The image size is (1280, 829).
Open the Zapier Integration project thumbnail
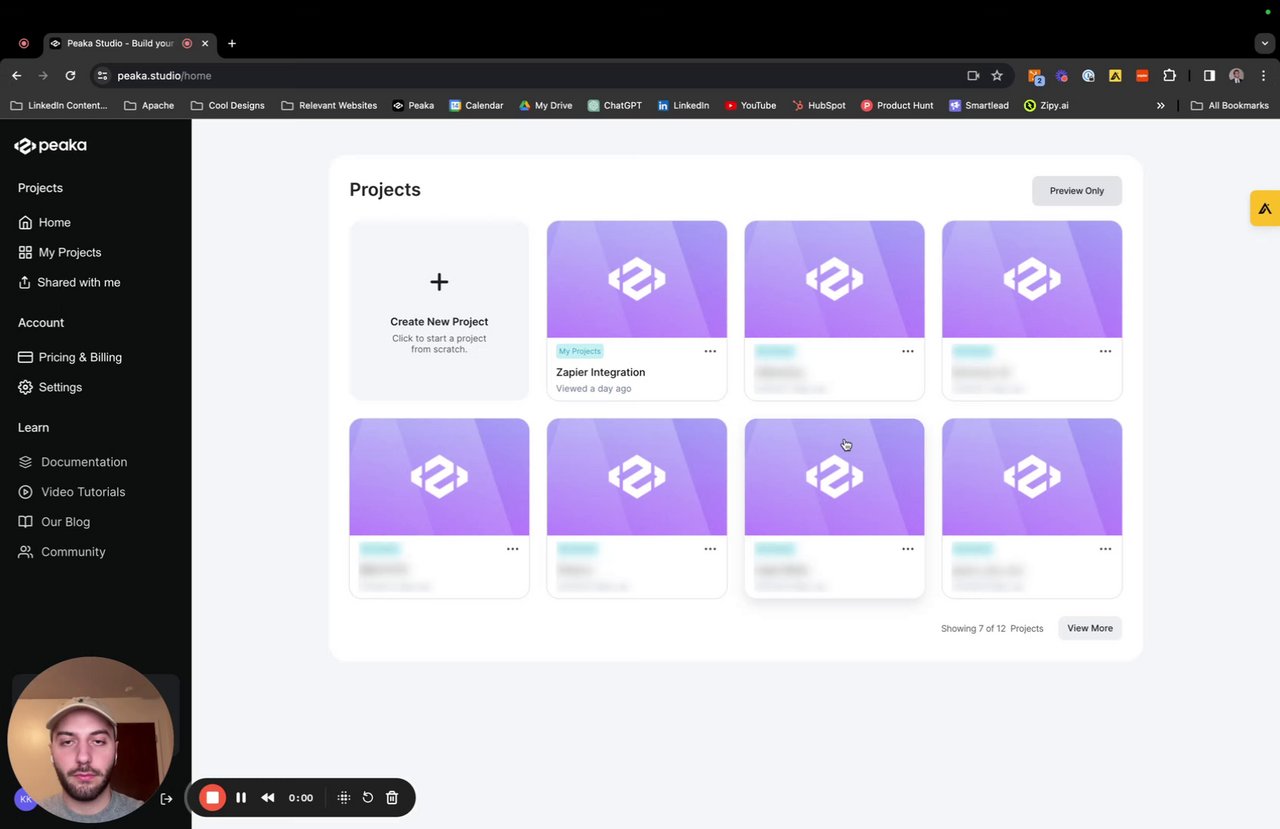click(637, 279)
